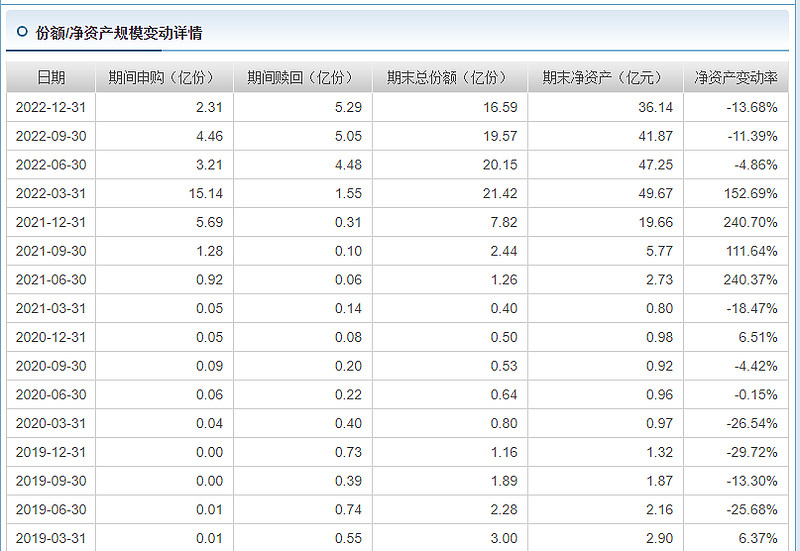Select the change rate -11.39%
Image resolution: width=800 pixels, height=551 pixels.
pos(752,136)
